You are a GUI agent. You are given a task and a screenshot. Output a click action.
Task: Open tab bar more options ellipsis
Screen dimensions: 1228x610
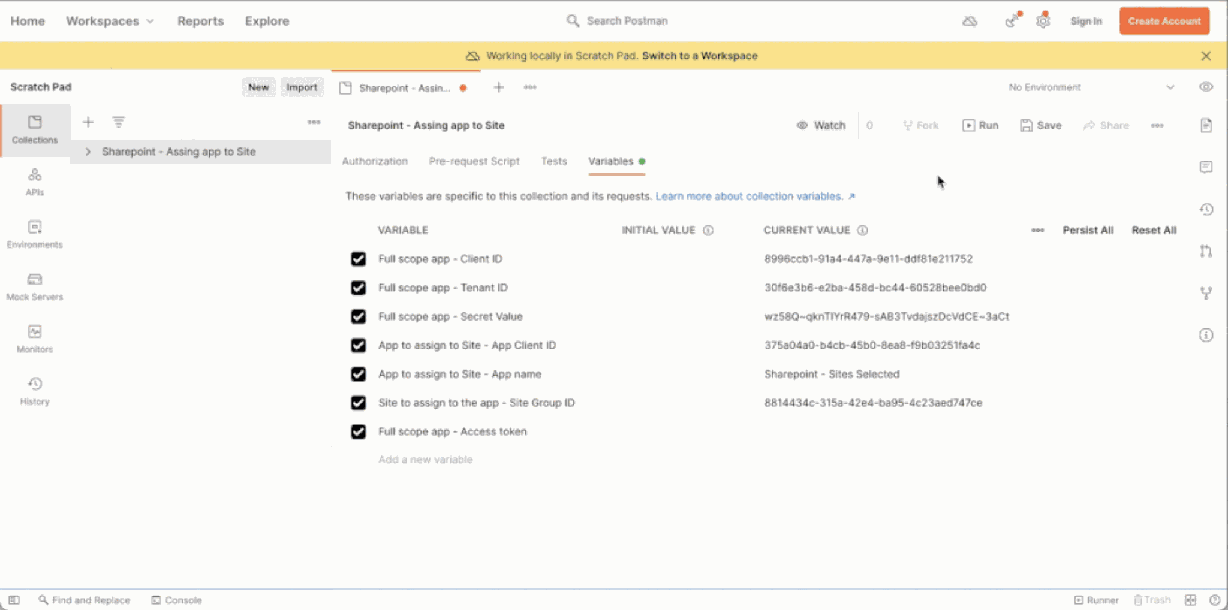click(530, 87)
